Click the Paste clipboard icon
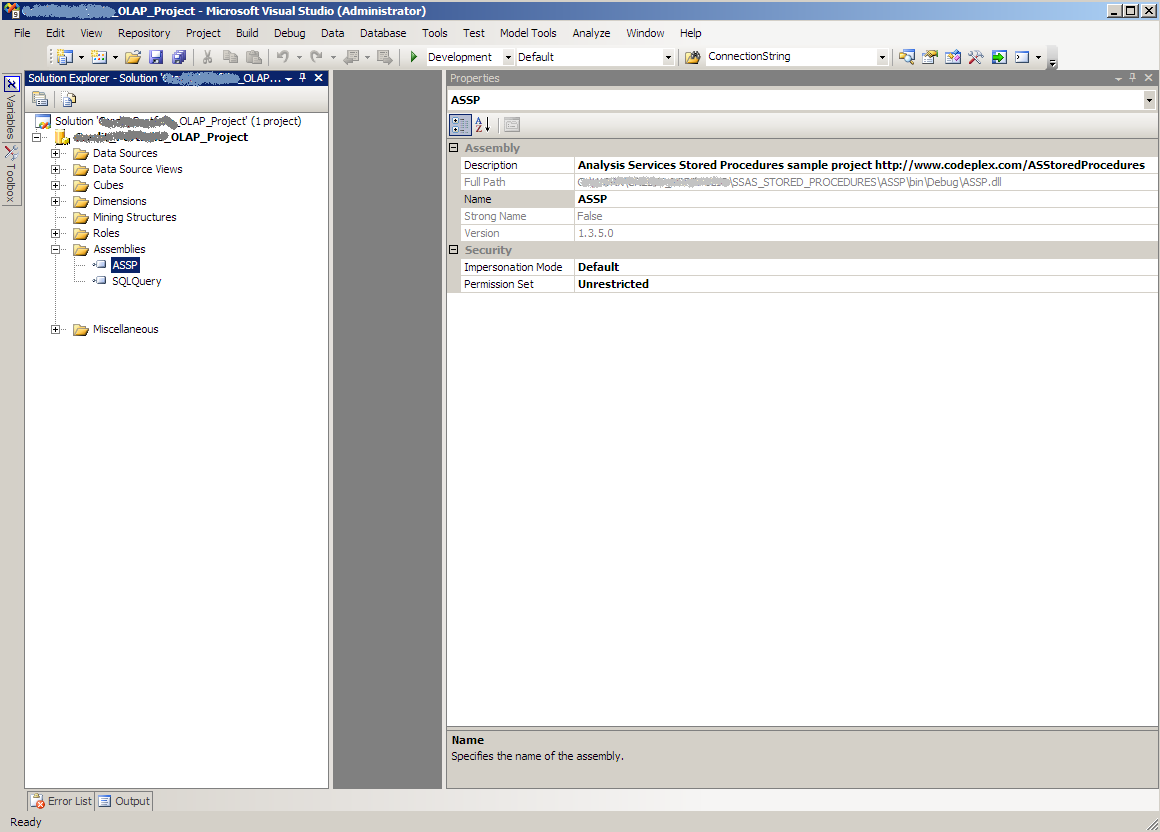Screen dimensions: 1160x832 254,57
